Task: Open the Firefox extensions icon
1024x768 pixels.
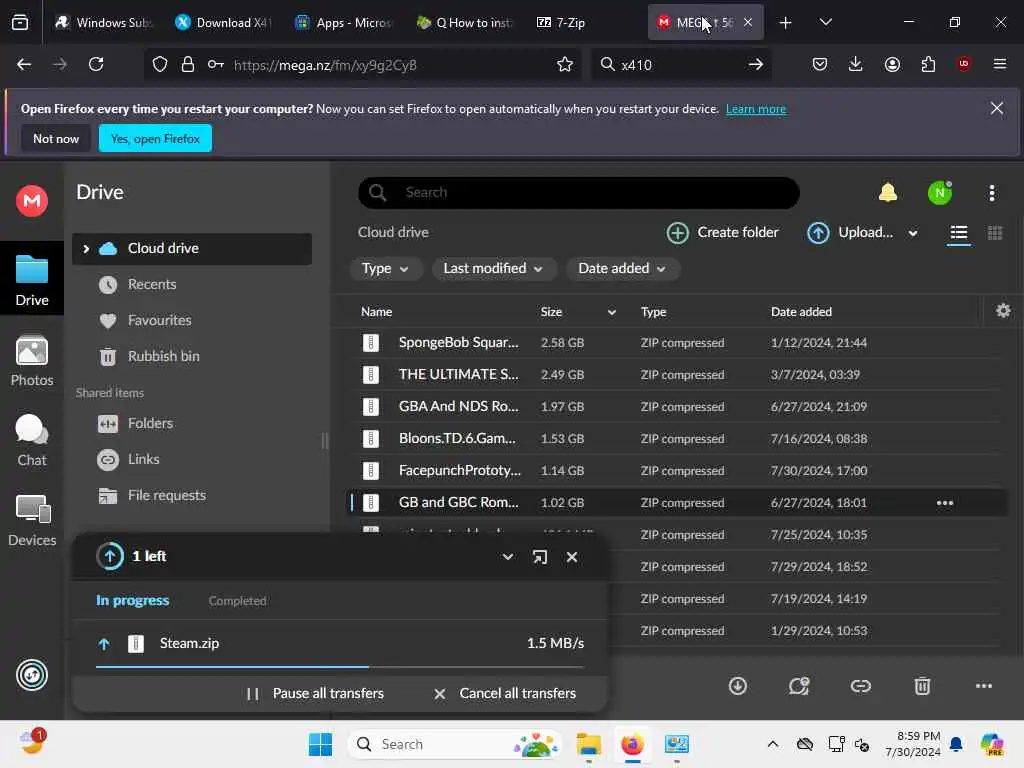Action: (928, 65)
